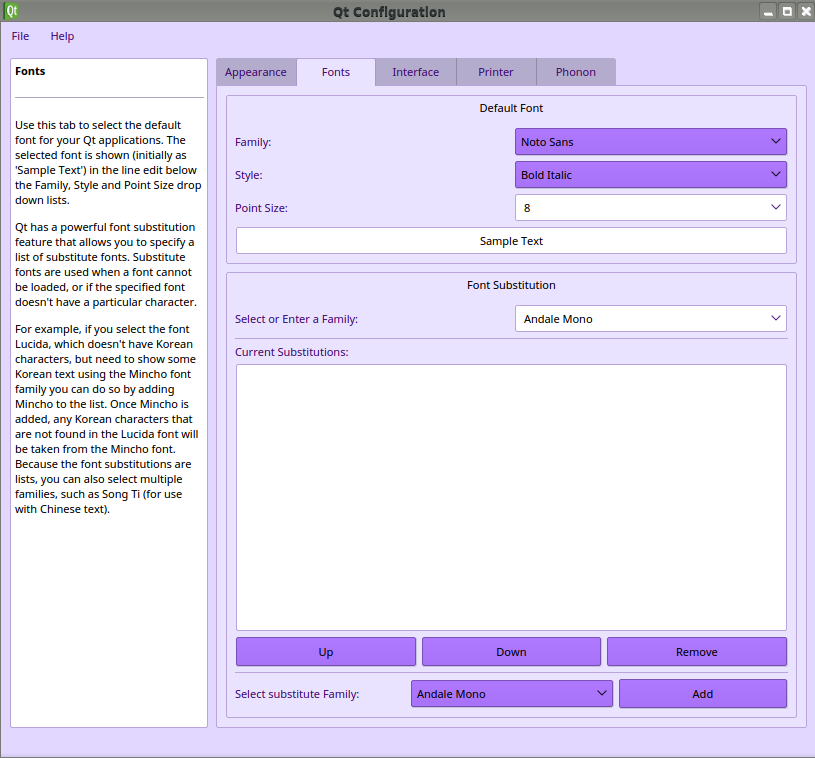
Task: Go to the Interface tab
Action: [x=415, y=72]
